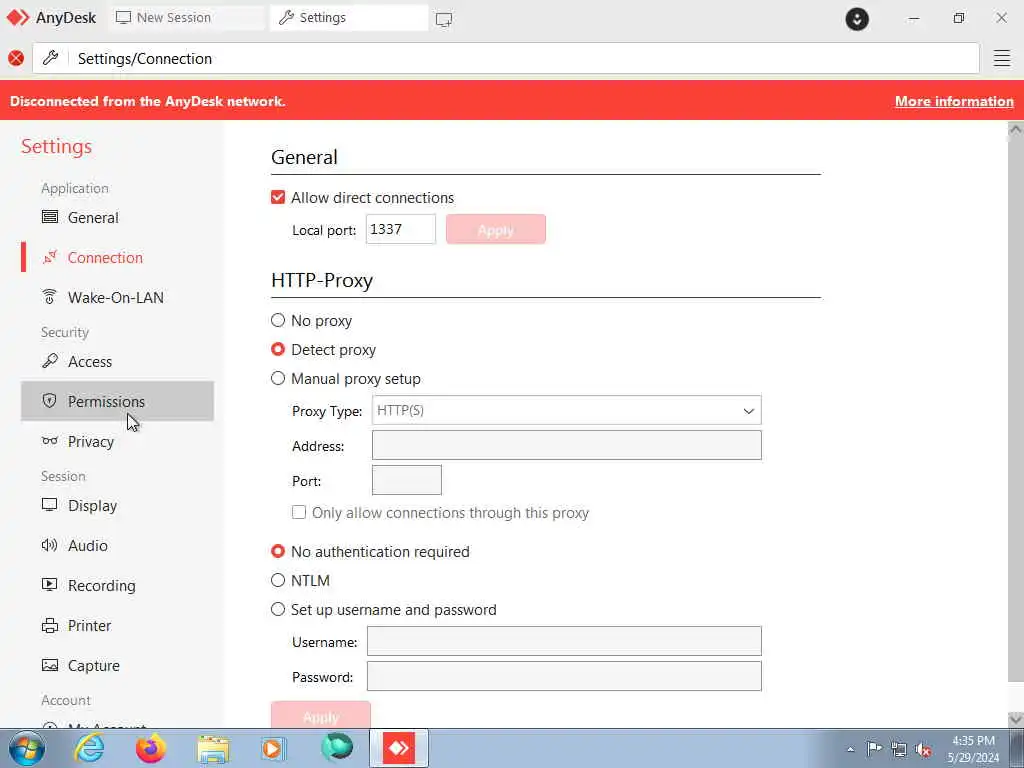Open the General settings page
The height and width of the screenshot is (768, 1024).
(118, 217)
